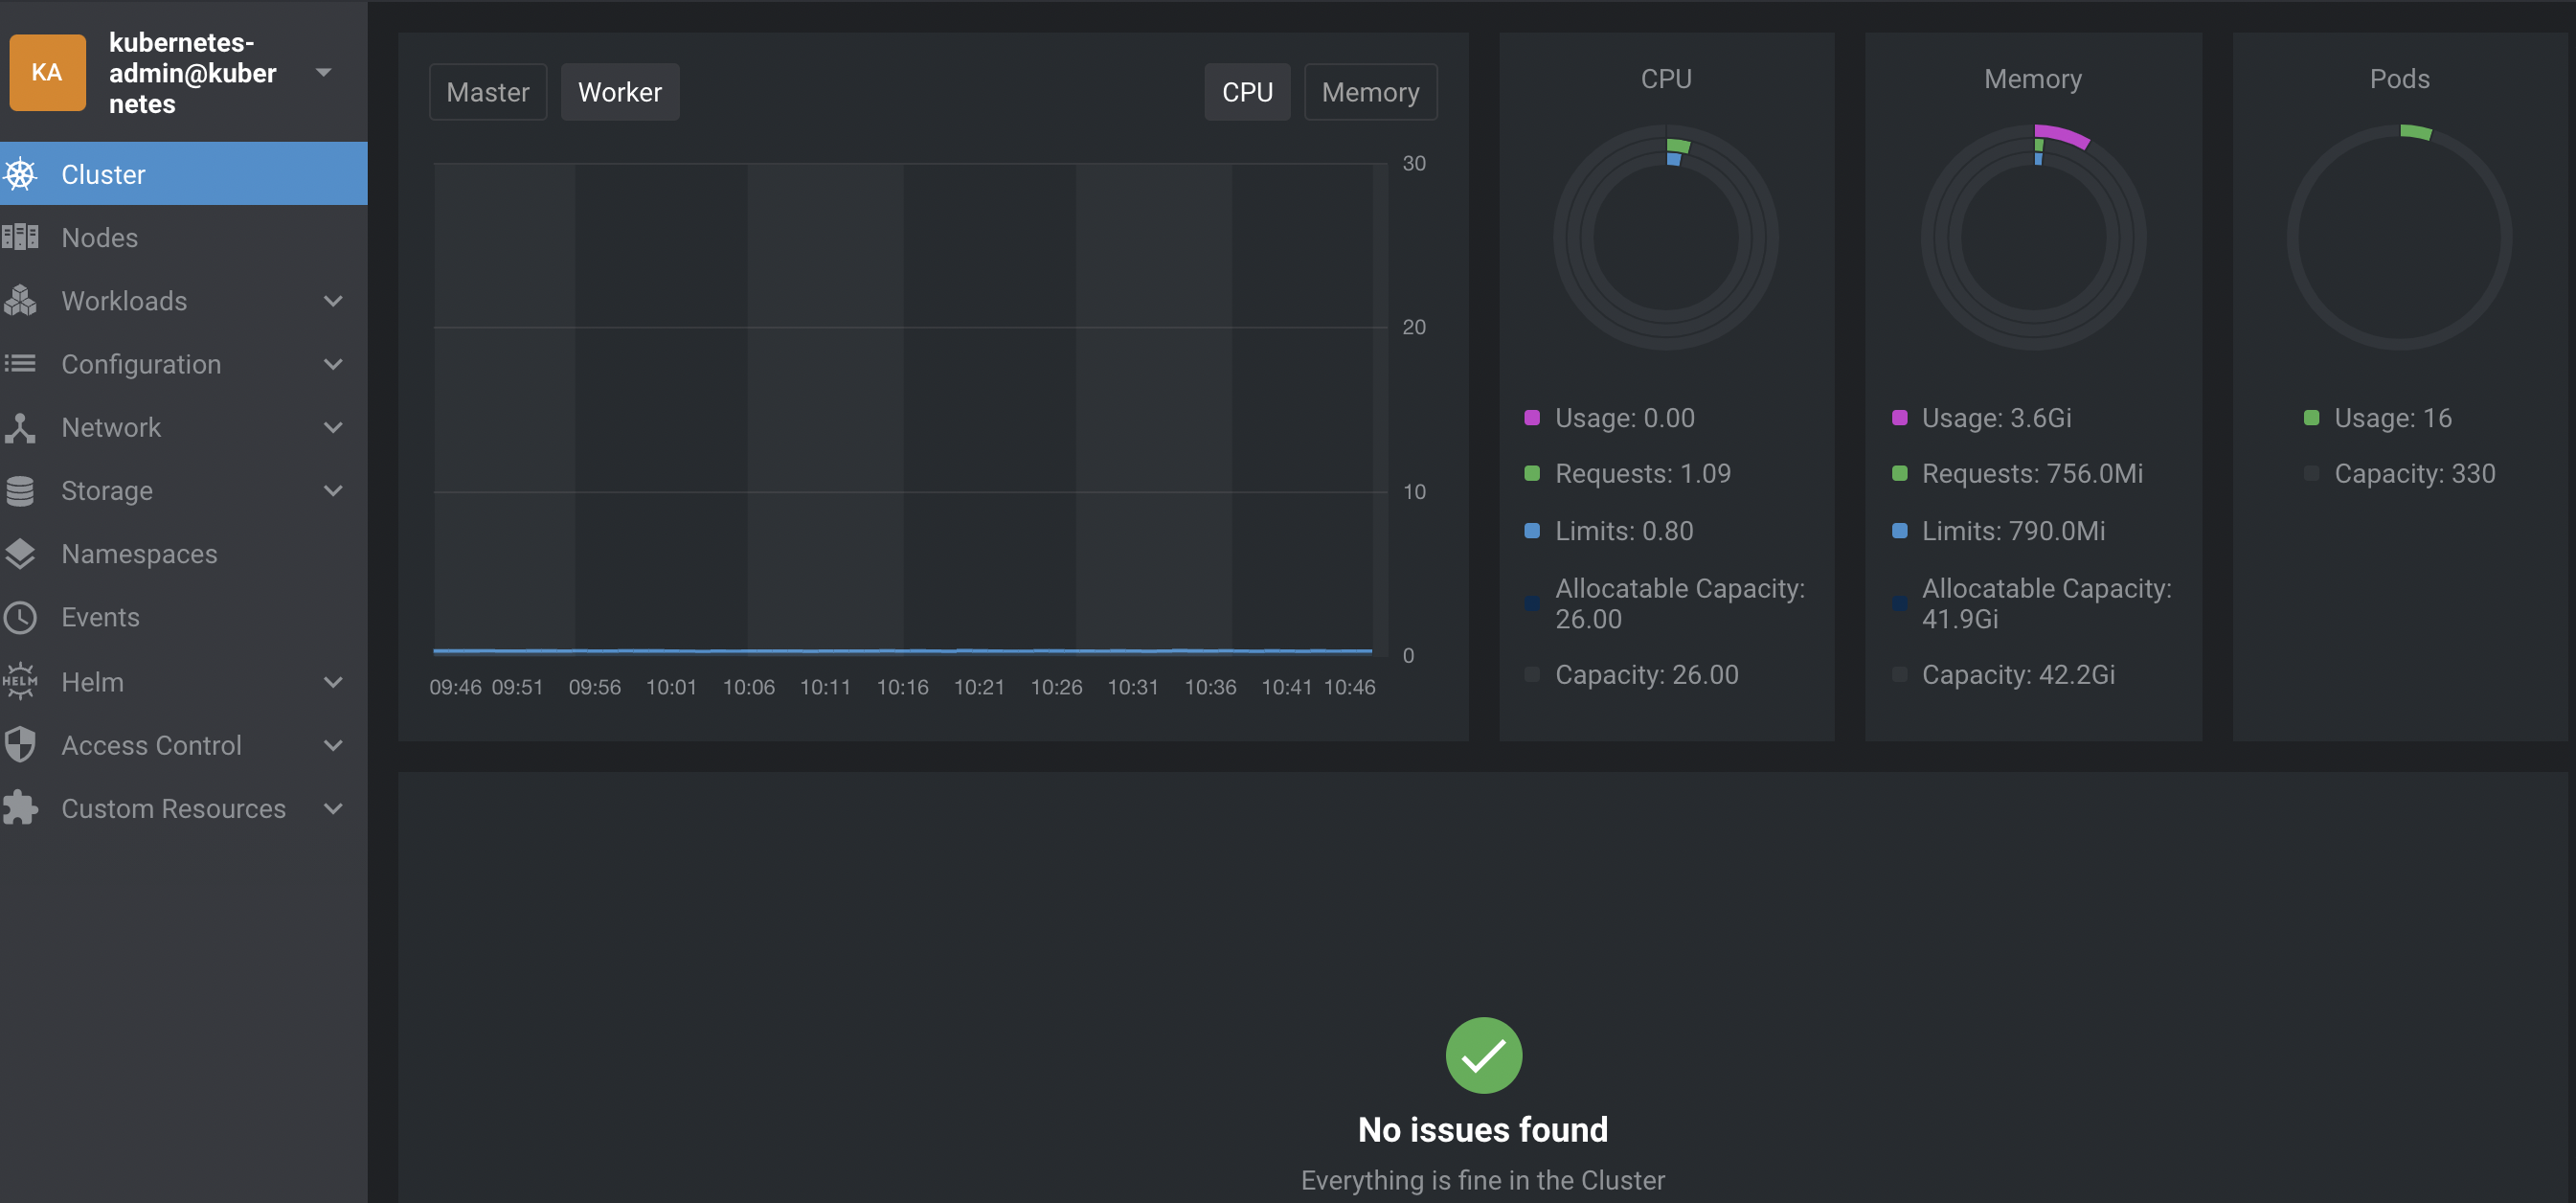
Task: Click the Cluster helm wheel icon
Action: click(21, 174)
